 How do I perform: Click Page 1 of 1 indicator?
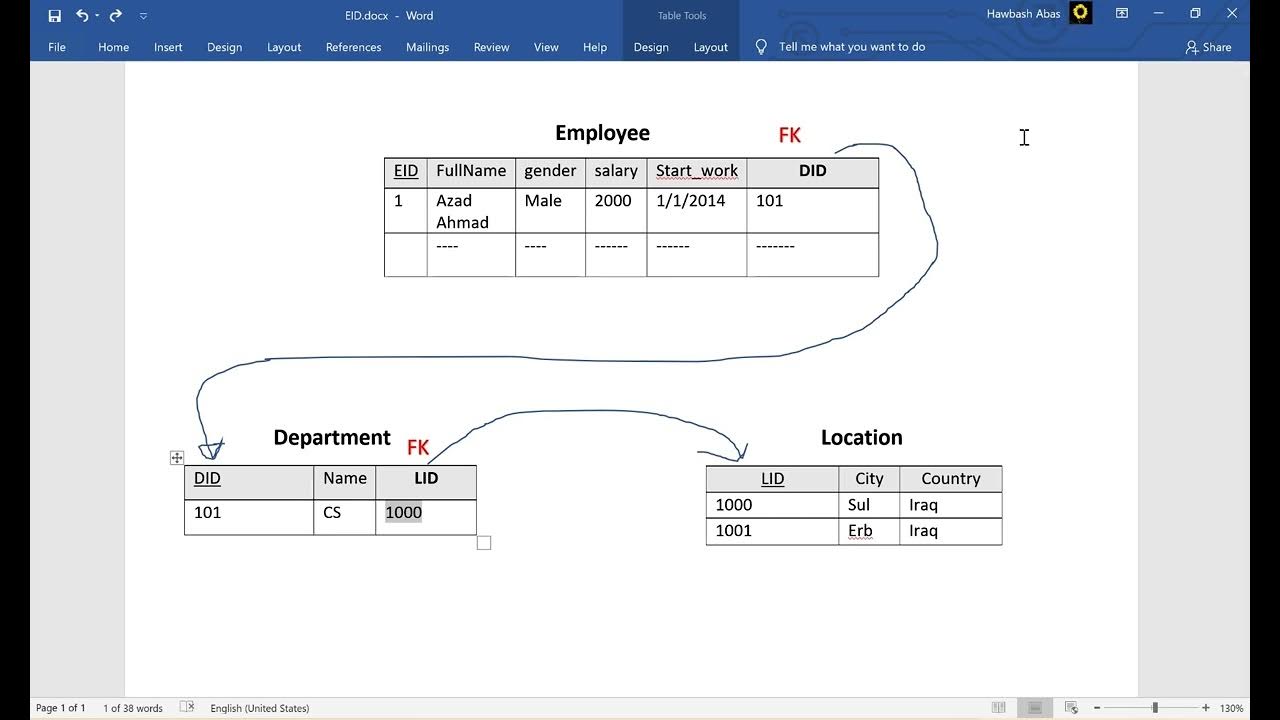[x=61, y=708]
